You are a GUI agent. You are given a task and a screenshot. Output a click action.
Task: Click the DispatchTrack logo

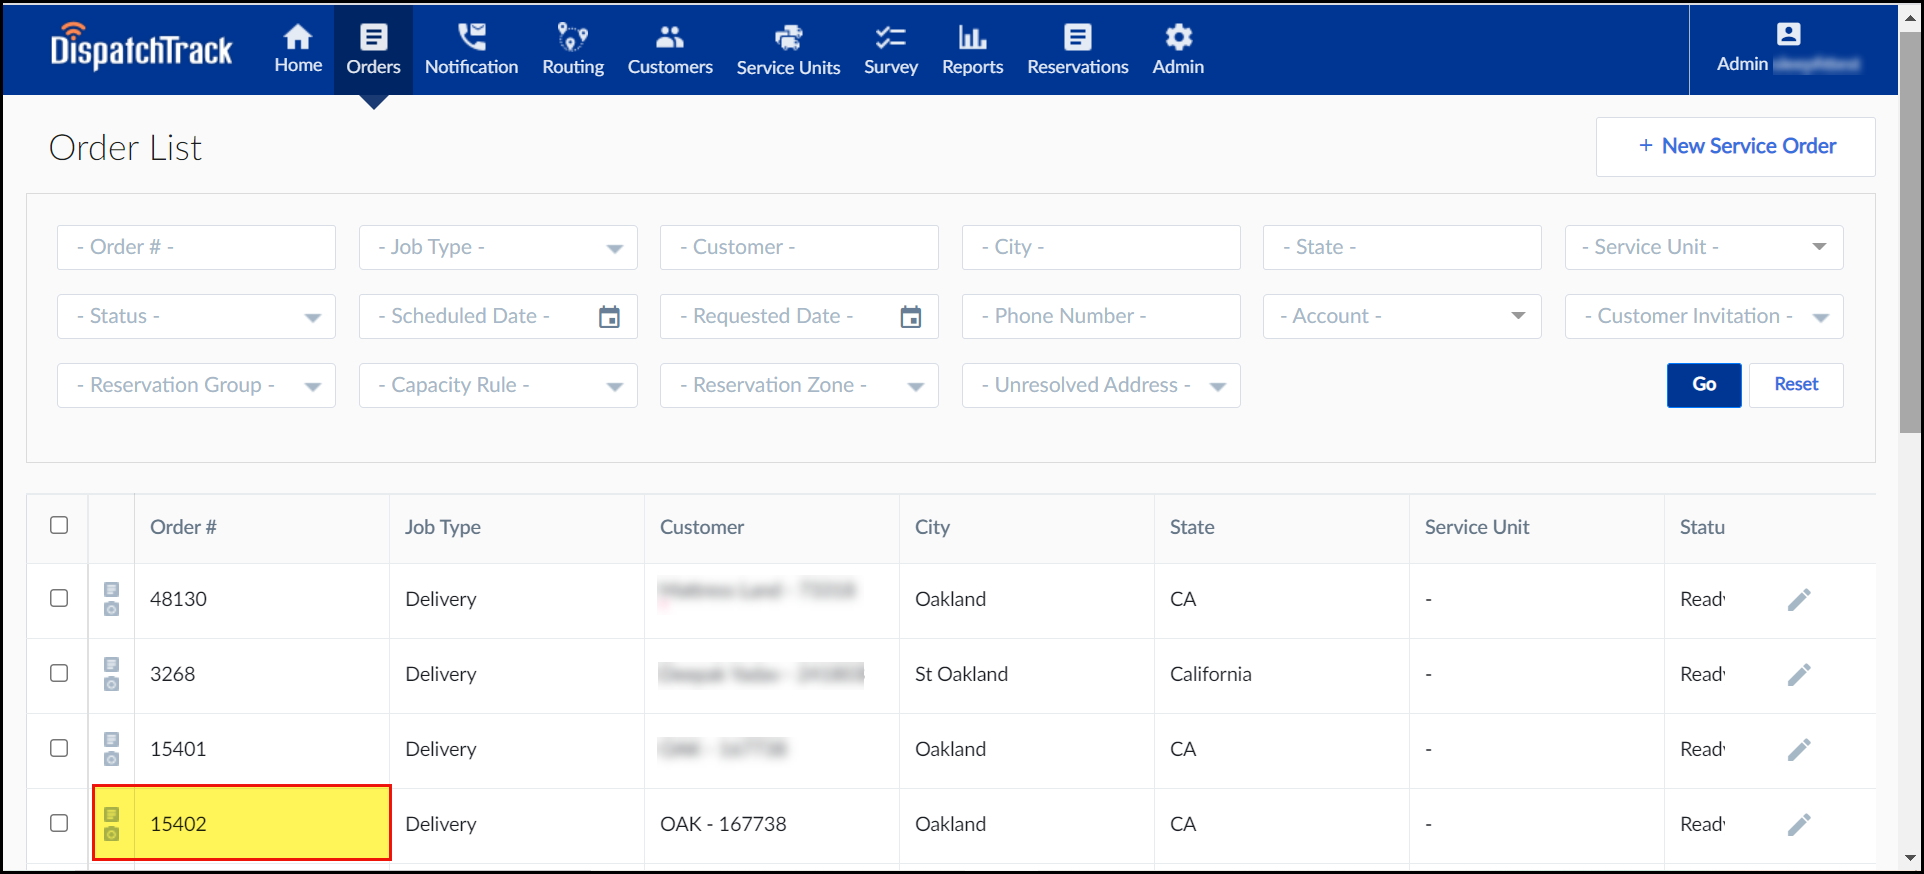[141, 47]
